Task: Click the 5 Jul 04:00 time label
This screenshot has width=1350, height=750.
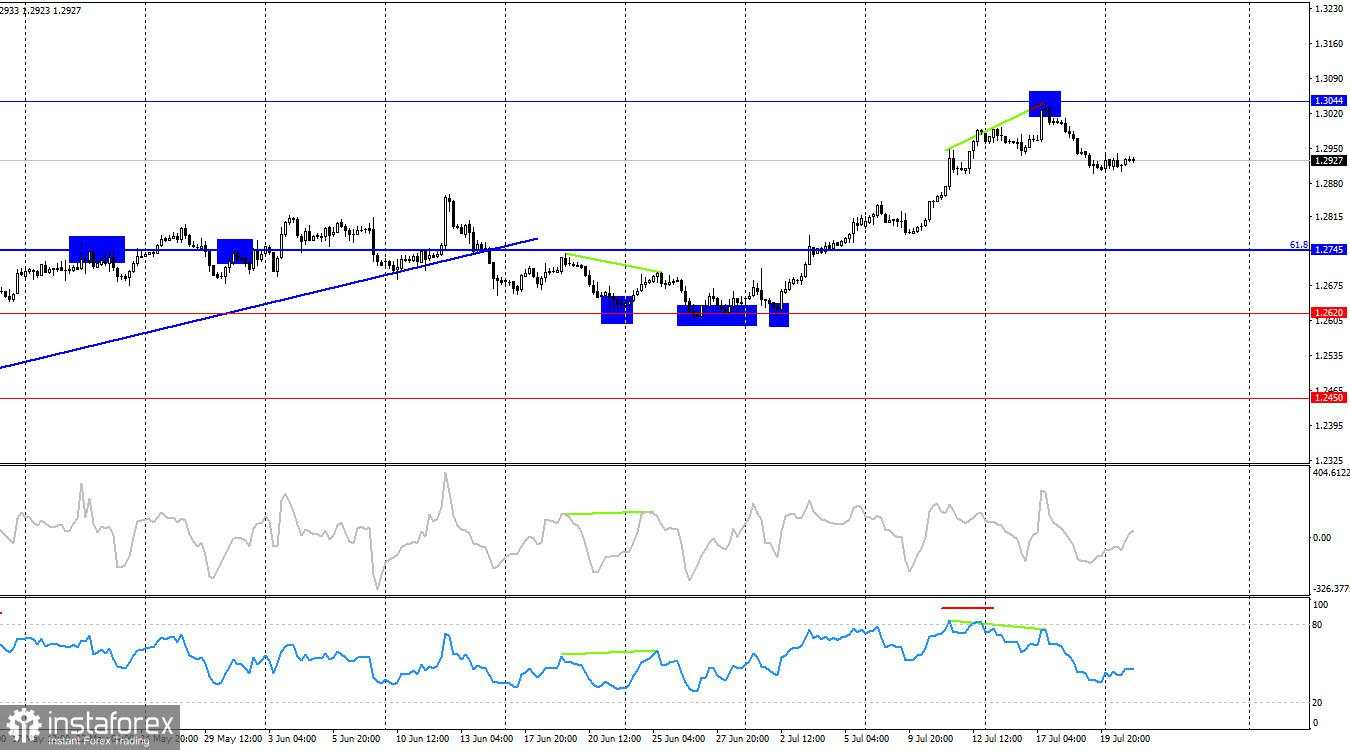Action: coord(867,739)
